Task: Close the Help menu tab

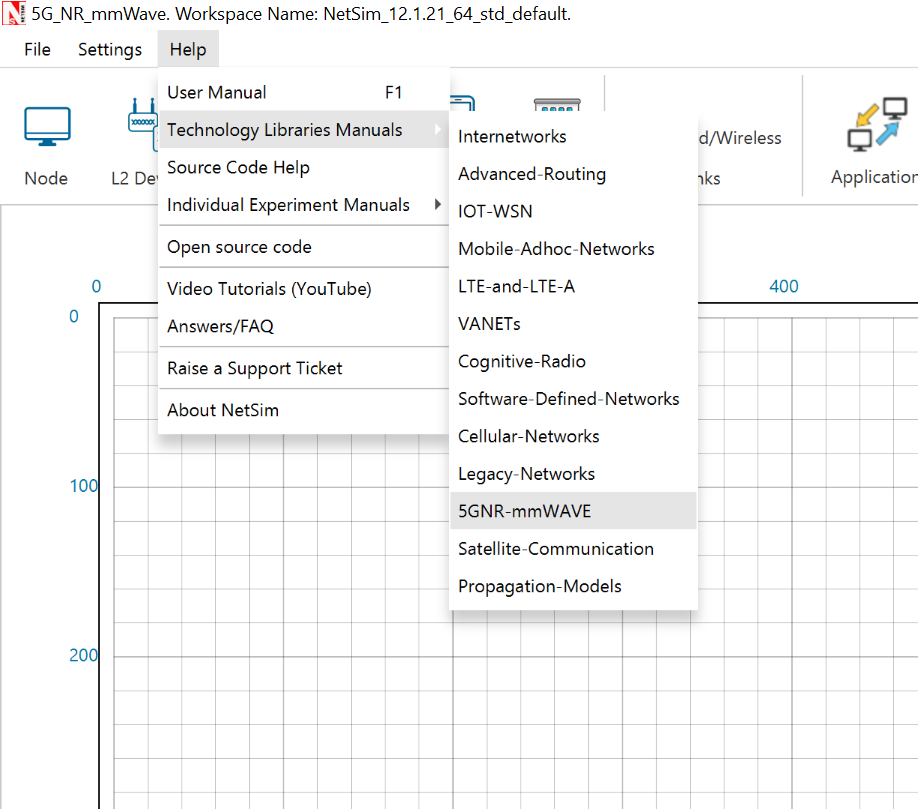Action: (x=188, y=50)
